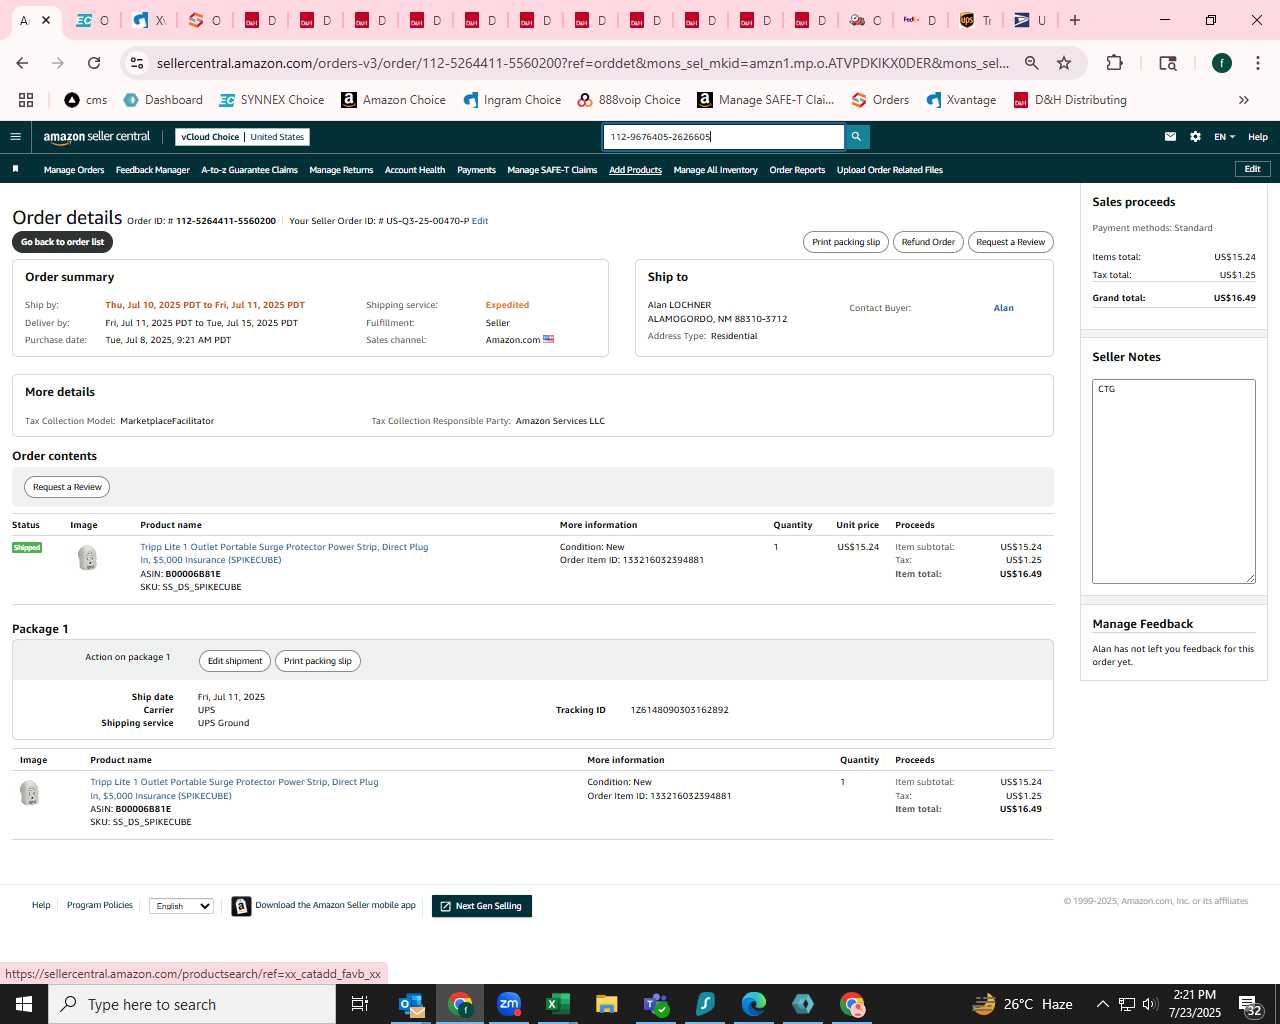The width and height of the screenshot is (1280, 1024).
Task: Open Microsoft Teams from the taskbar
Action: click(656, 1004)
